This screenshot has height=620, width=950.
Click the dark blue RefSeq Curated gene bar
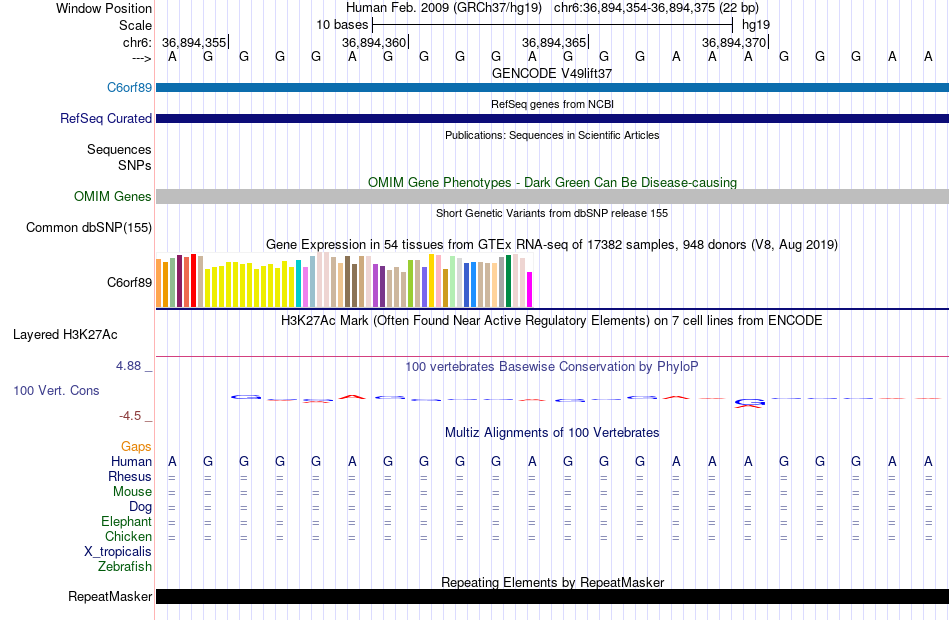pyautogui.click(x=553, y=118)
